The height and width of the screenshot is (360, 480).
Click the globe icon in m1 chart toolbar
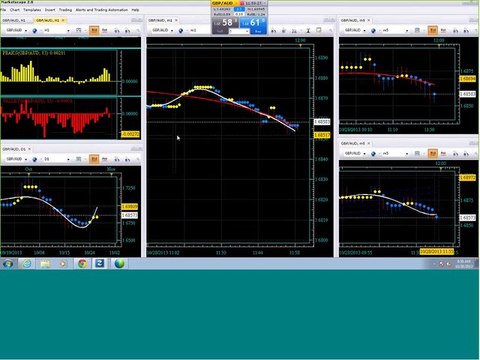(x=181, y=30)
